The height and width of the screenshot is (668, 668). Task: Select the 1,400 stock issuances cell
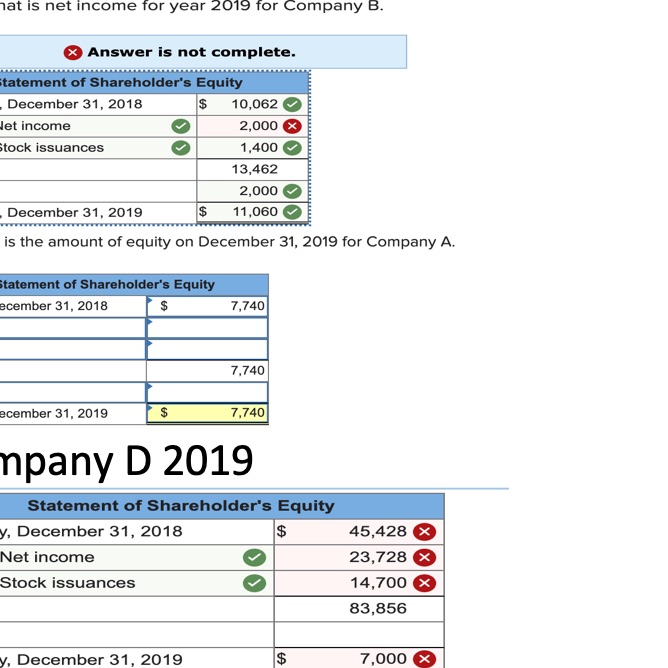point(252,148)
